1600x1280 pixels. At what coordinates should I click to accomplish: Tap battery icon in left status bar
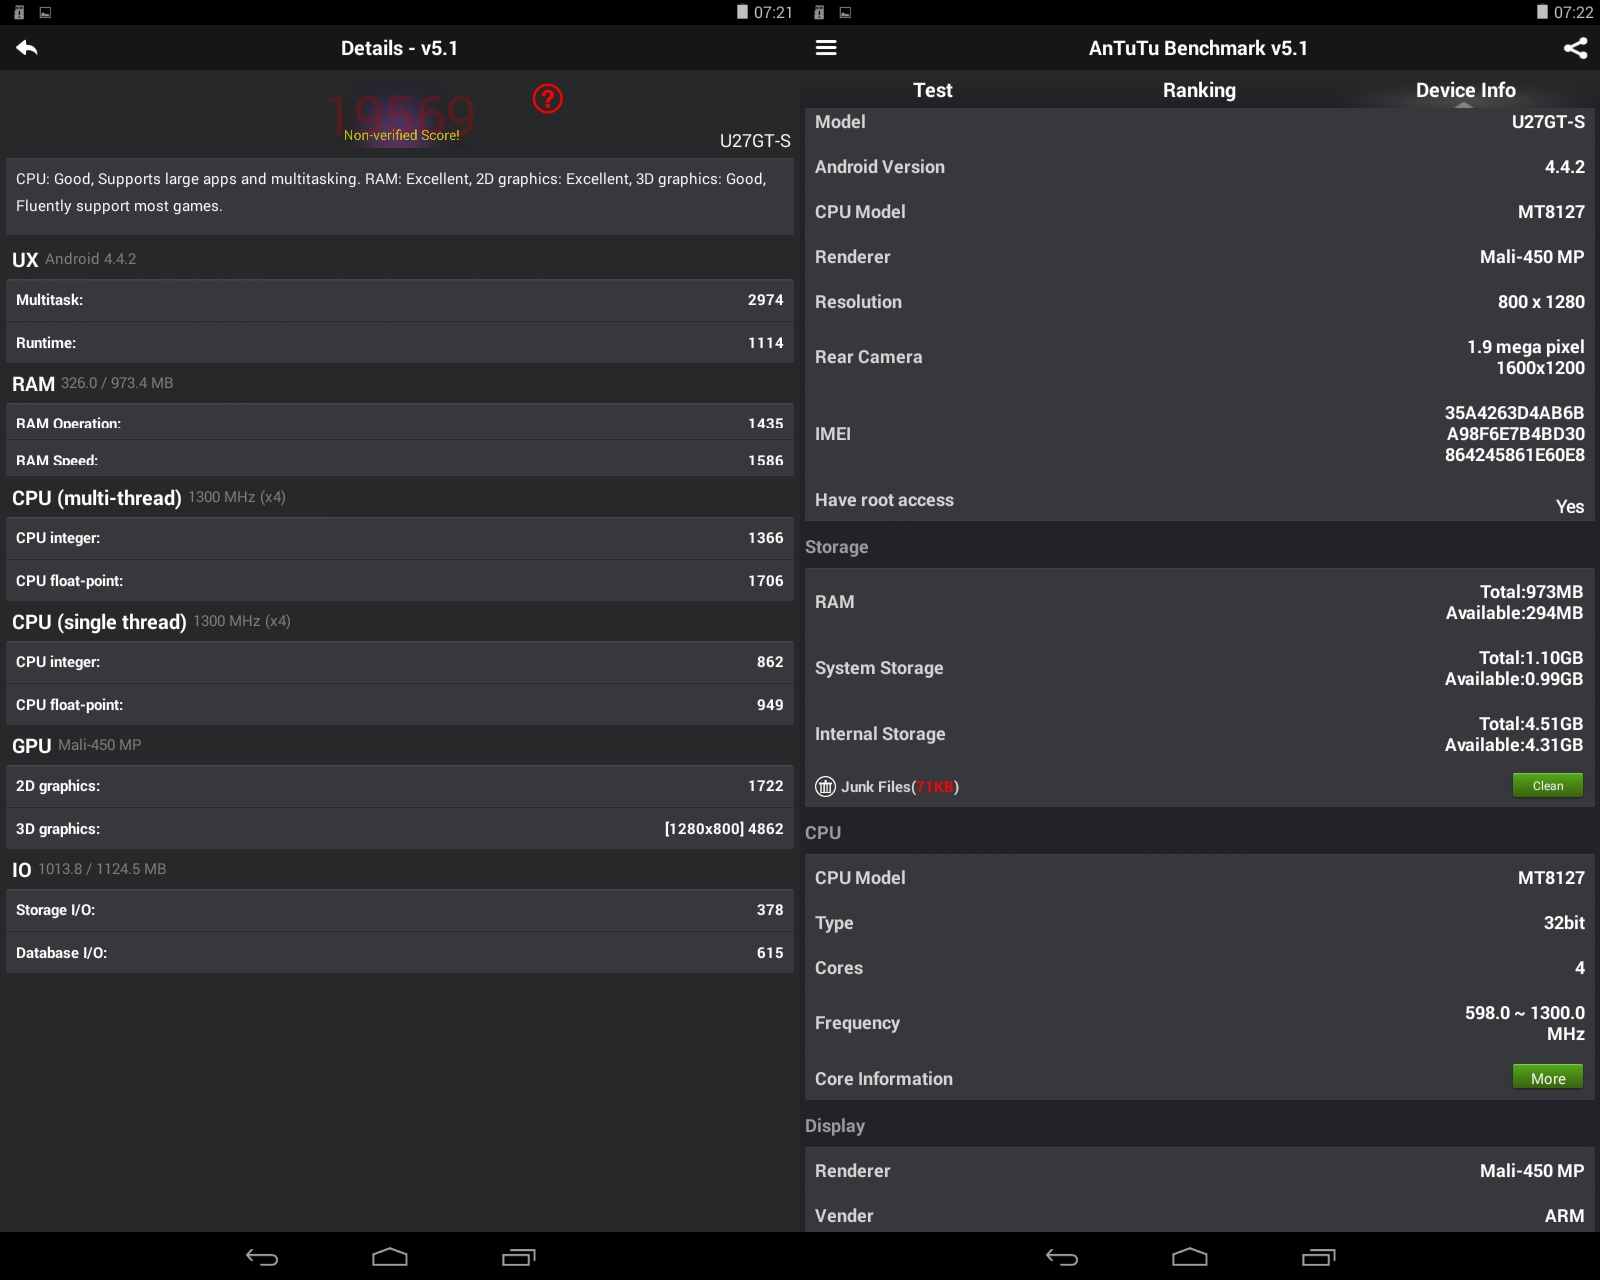(x=742, y=12)
